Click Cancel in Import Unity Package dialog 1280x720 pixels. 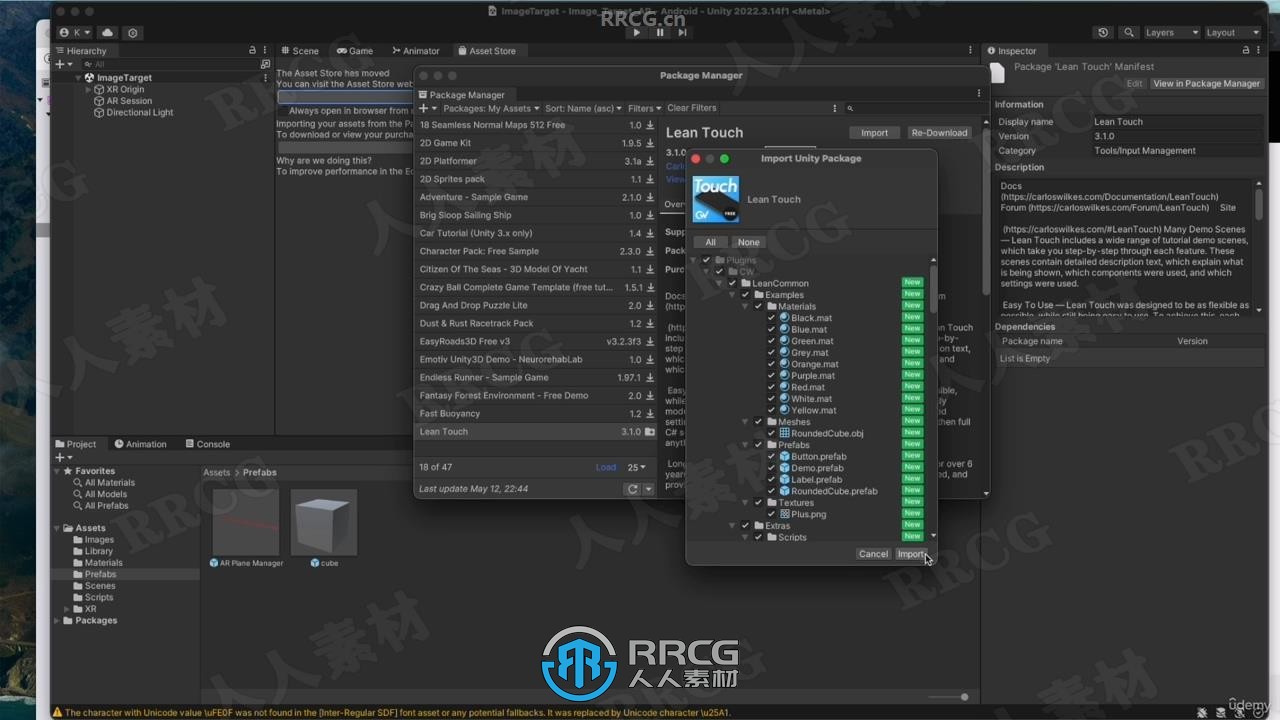coord(873,554)
